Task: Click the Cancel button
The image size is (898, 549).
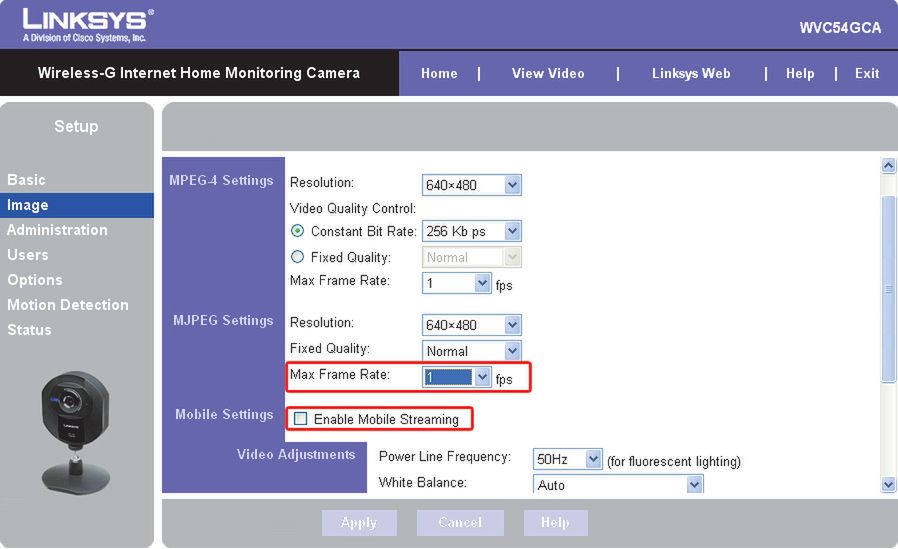Action: point(460,523)
